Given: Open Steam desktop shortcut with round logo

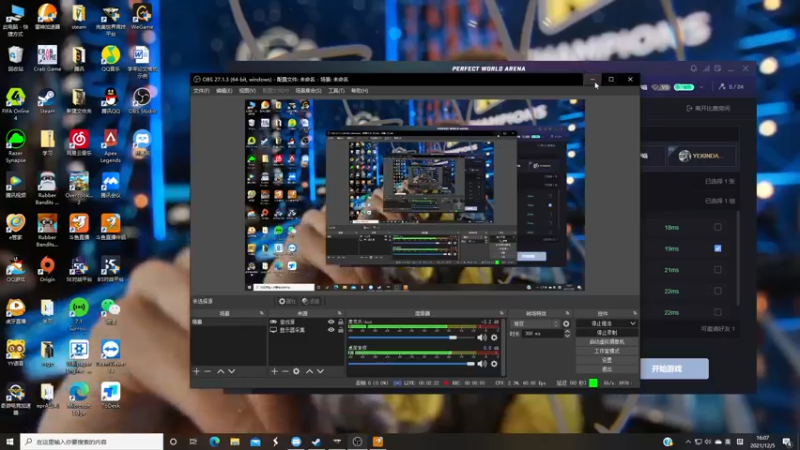Looking at the screenshot, I should click(x=47, y=101).
